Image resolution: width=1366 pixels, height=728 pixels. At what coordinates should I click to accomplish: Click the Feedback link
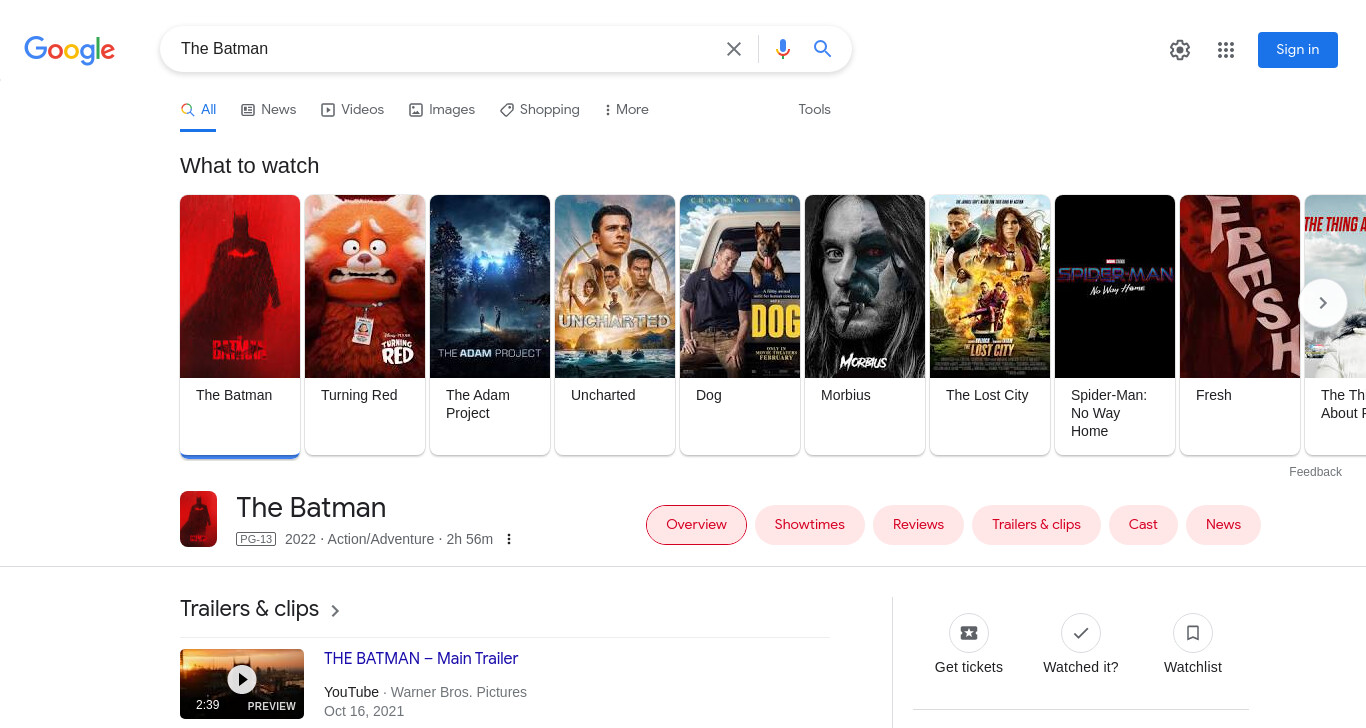pos(1315,472)
